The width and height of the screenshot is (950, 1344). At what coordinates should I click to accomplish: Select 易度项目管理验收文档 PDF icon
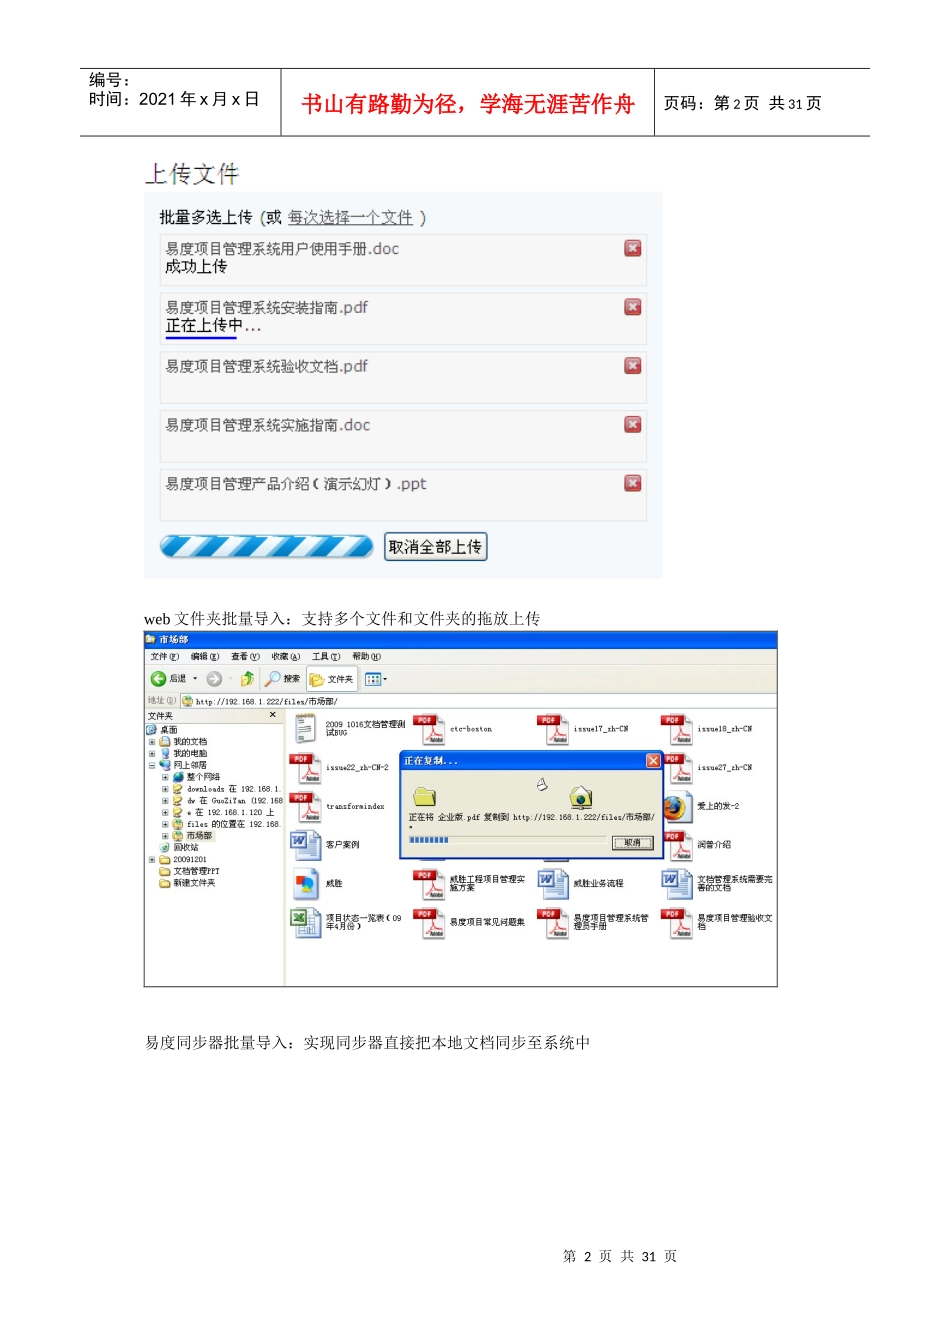tap(676, 923)
